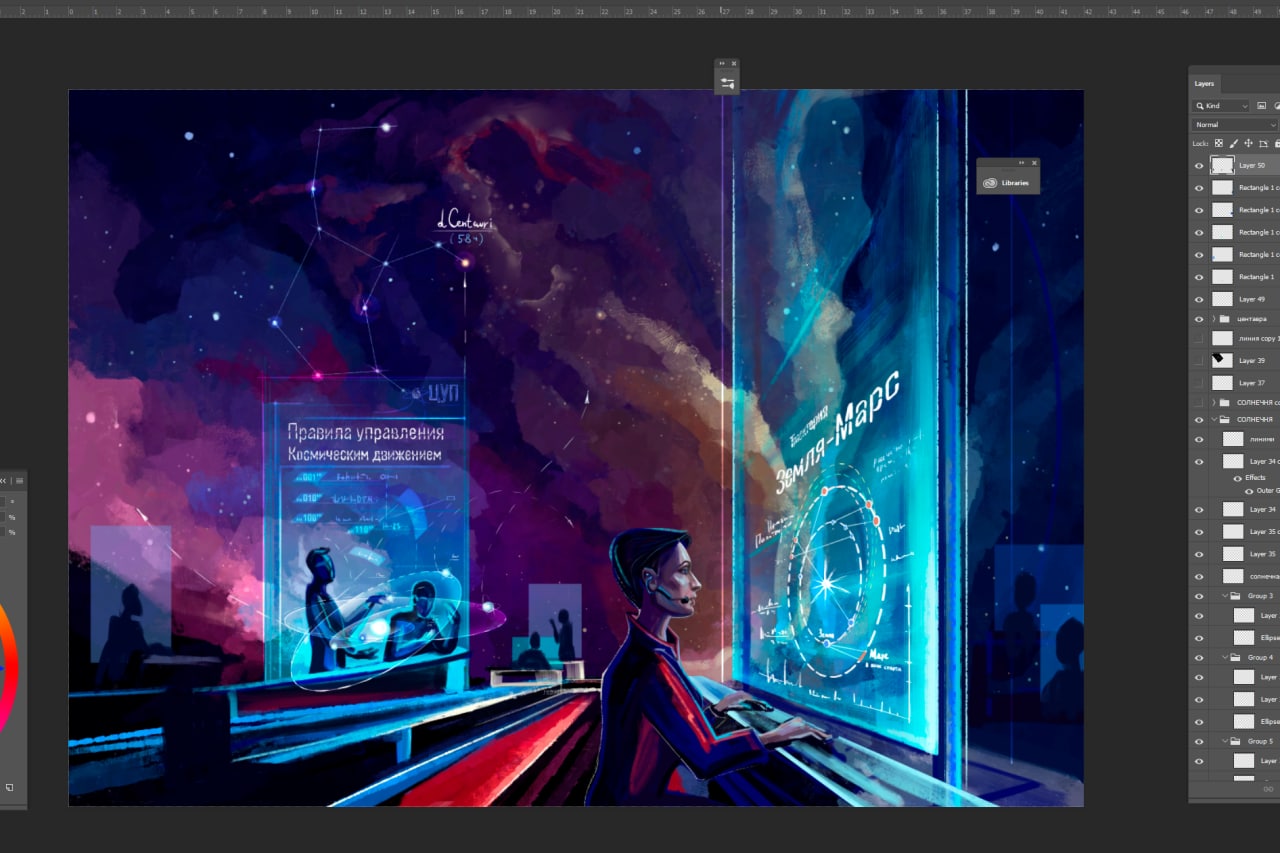The image size is (1280, 853).
Task: Toggle visibility of Group 5
Action: tap(1199, 741)
